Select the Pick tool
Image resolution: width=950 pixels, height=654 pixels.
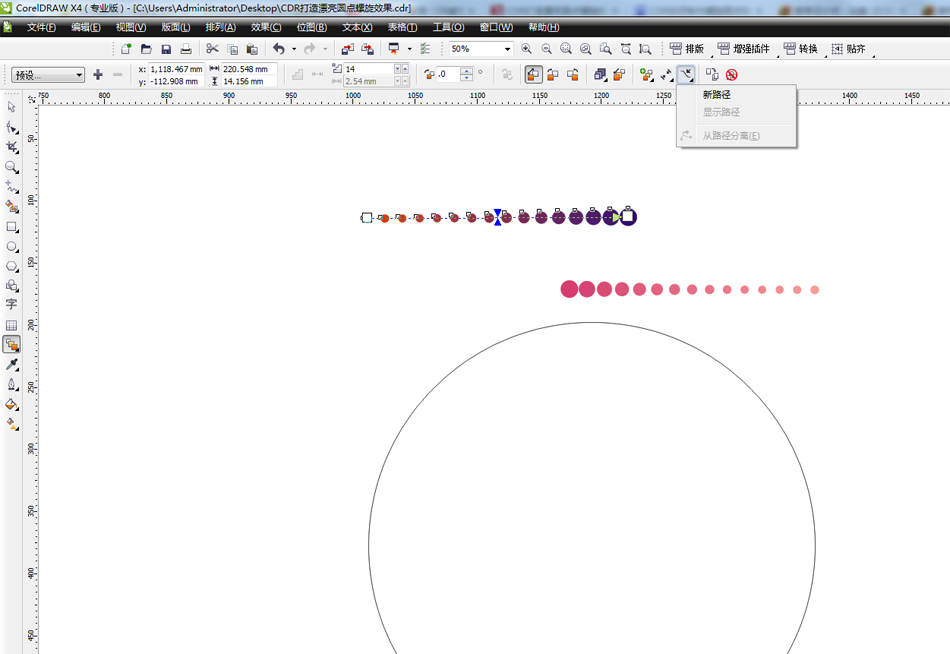[x=13, y=106]
